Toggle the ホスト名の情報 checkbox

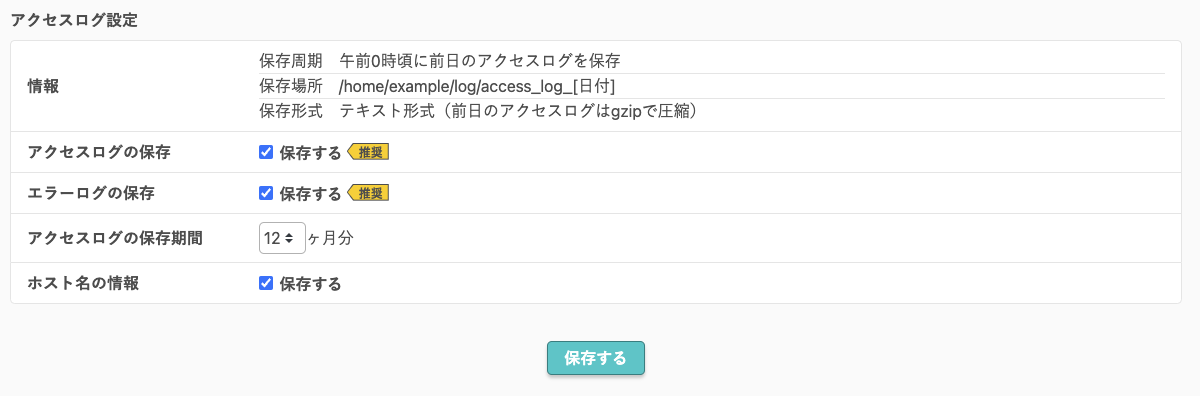[x=266, y=283]
